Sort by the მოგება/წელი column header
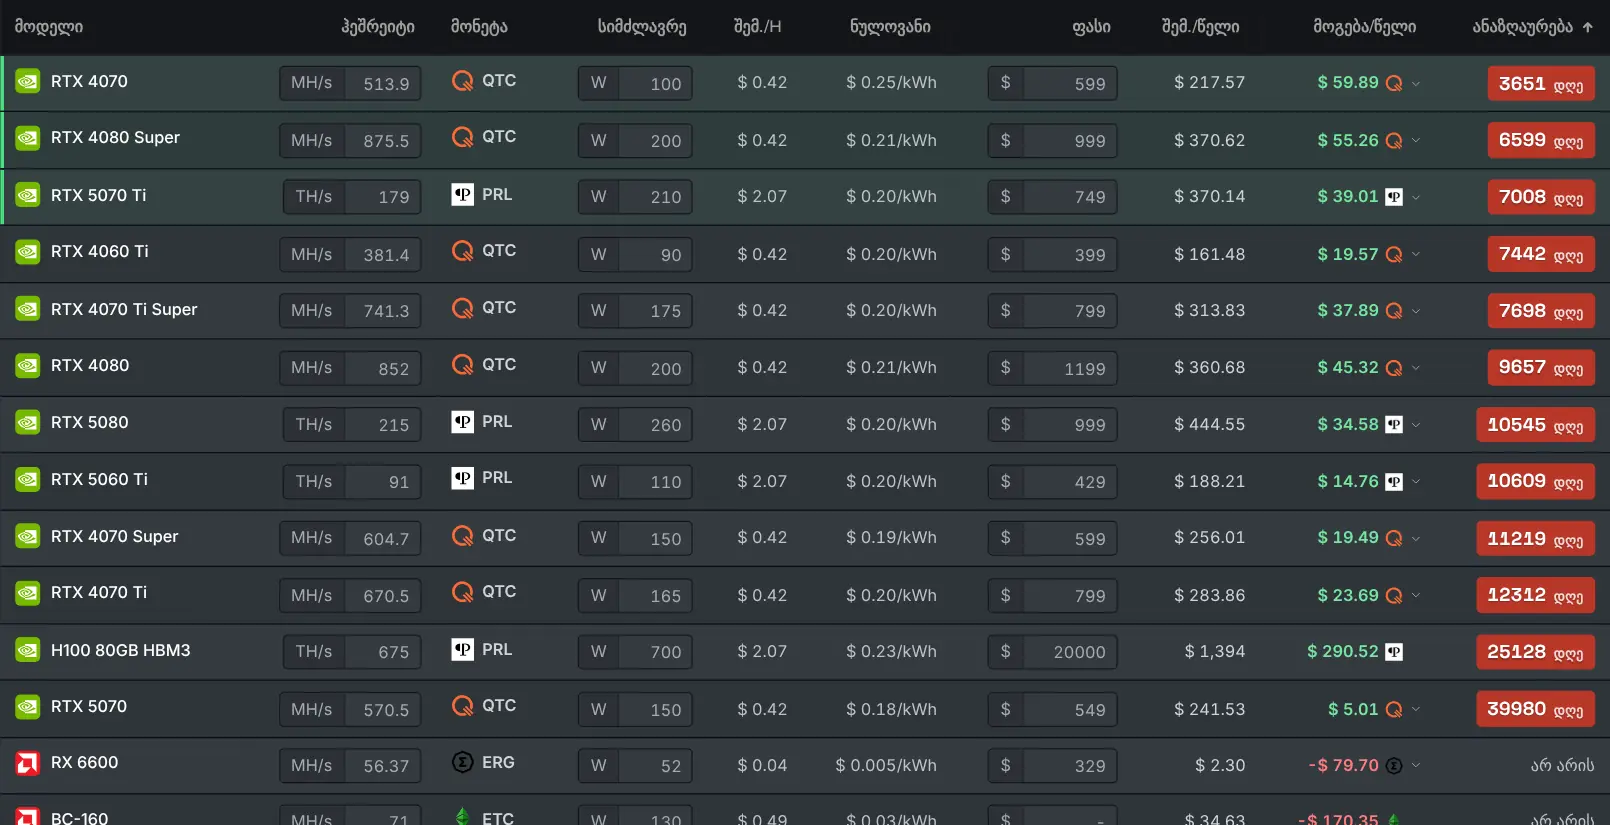The height and width of the screenshot is (825, 1610). 1364,27
